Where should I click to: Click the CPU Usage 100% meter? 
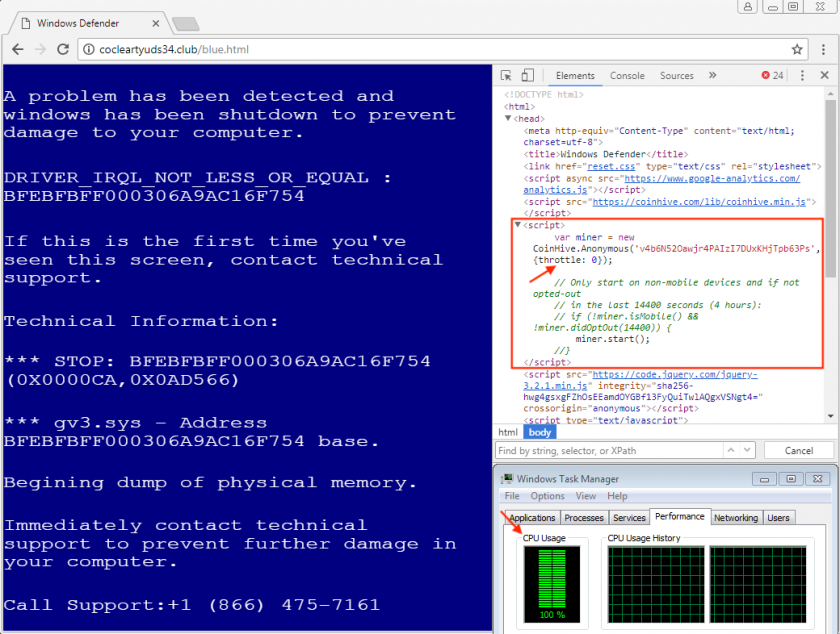click(552, 584)
